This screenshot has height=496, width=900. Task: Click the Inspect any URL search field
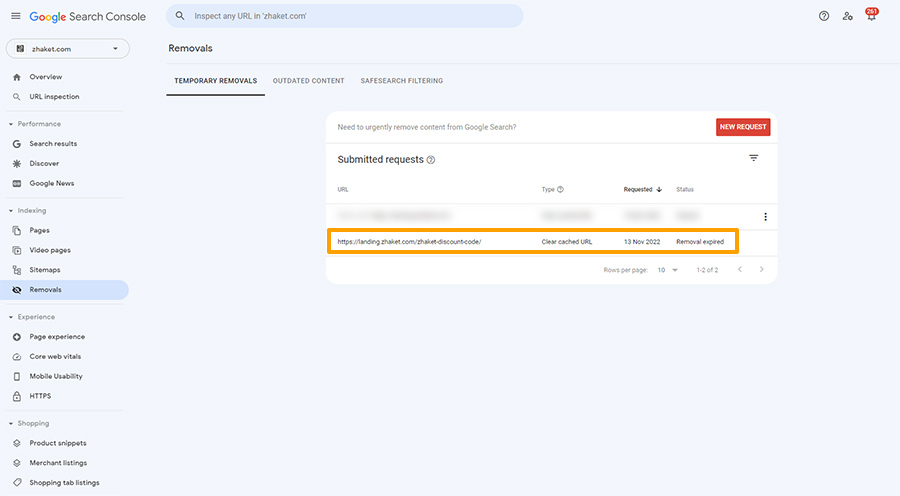(344, 16)
